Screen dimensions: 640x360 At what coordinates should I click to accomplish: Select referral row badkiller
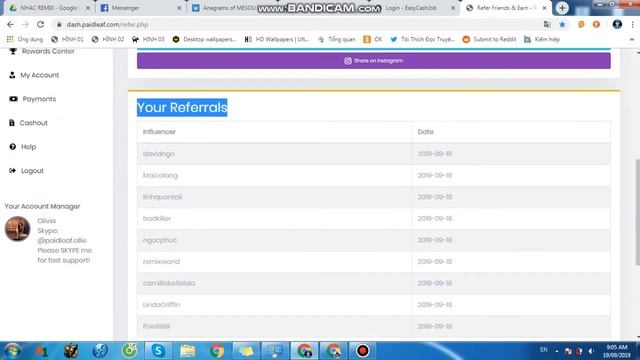point(373,219)
